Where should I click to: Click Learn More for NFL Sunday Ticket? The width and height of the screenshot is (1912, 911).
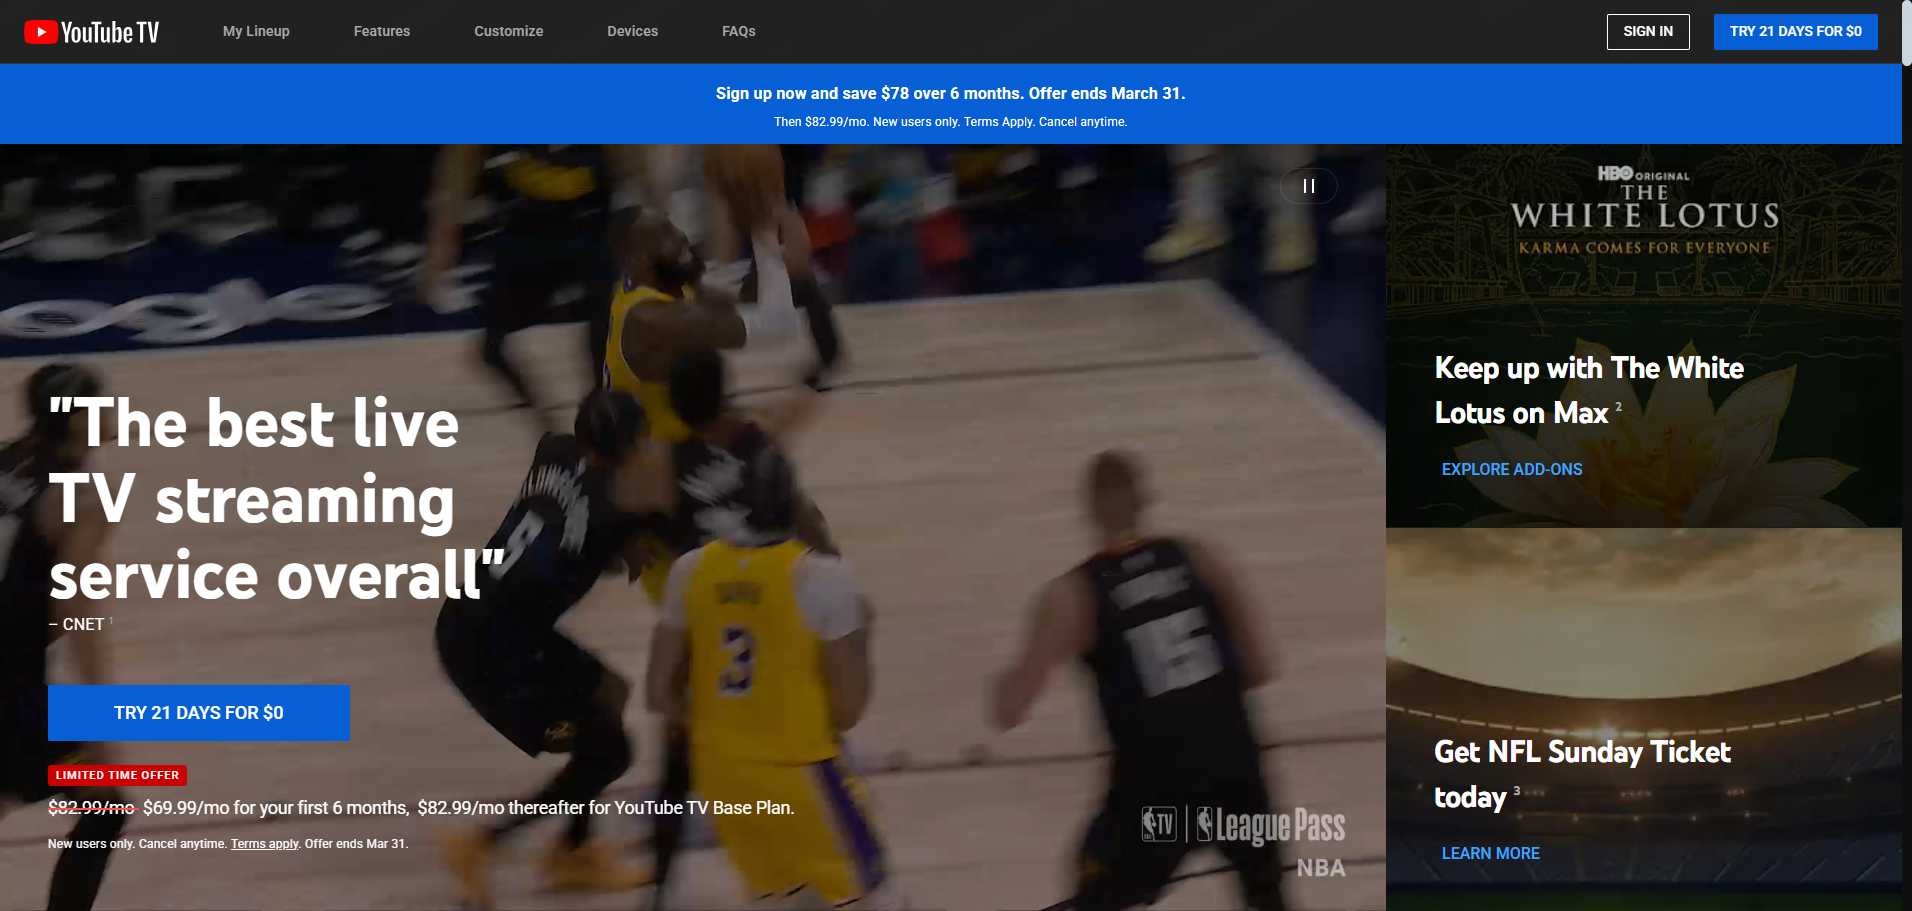1490,853
